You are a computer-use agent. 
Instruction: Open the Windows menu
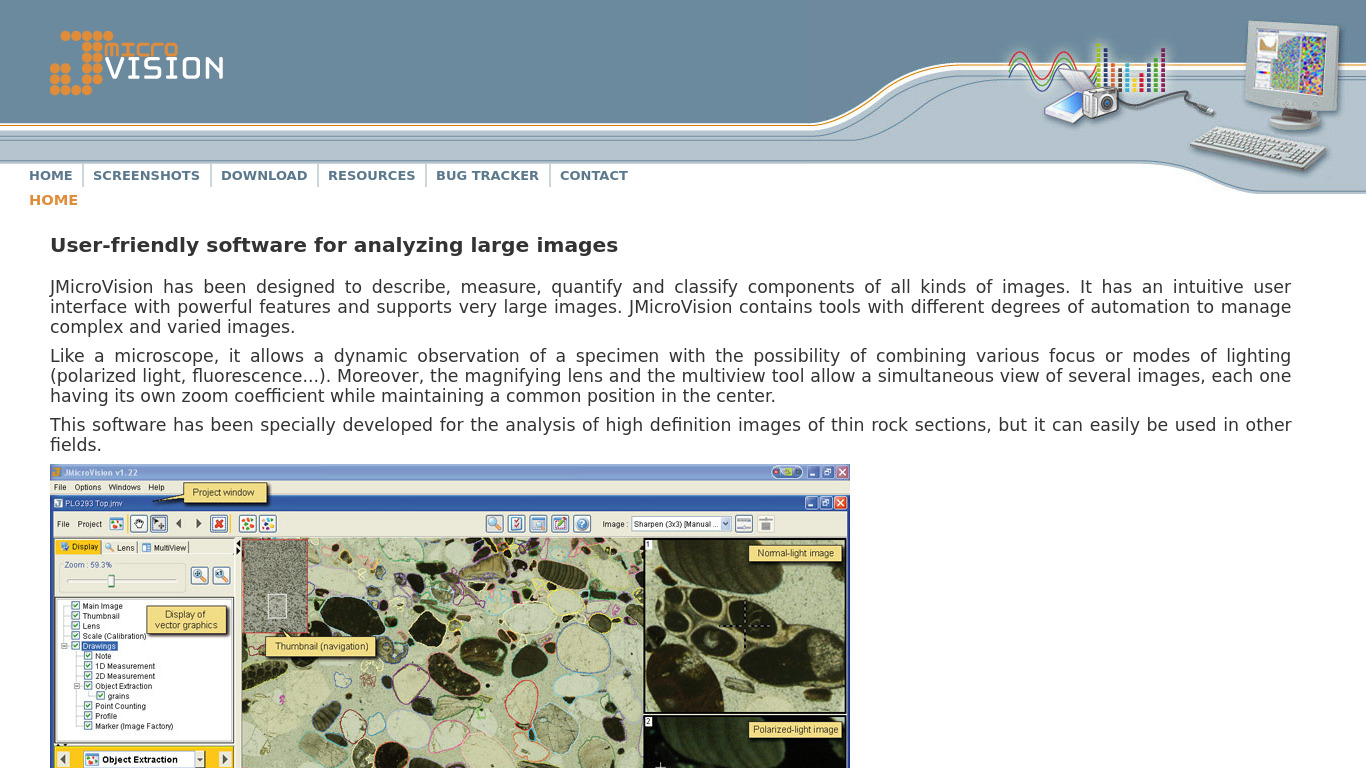125,487
